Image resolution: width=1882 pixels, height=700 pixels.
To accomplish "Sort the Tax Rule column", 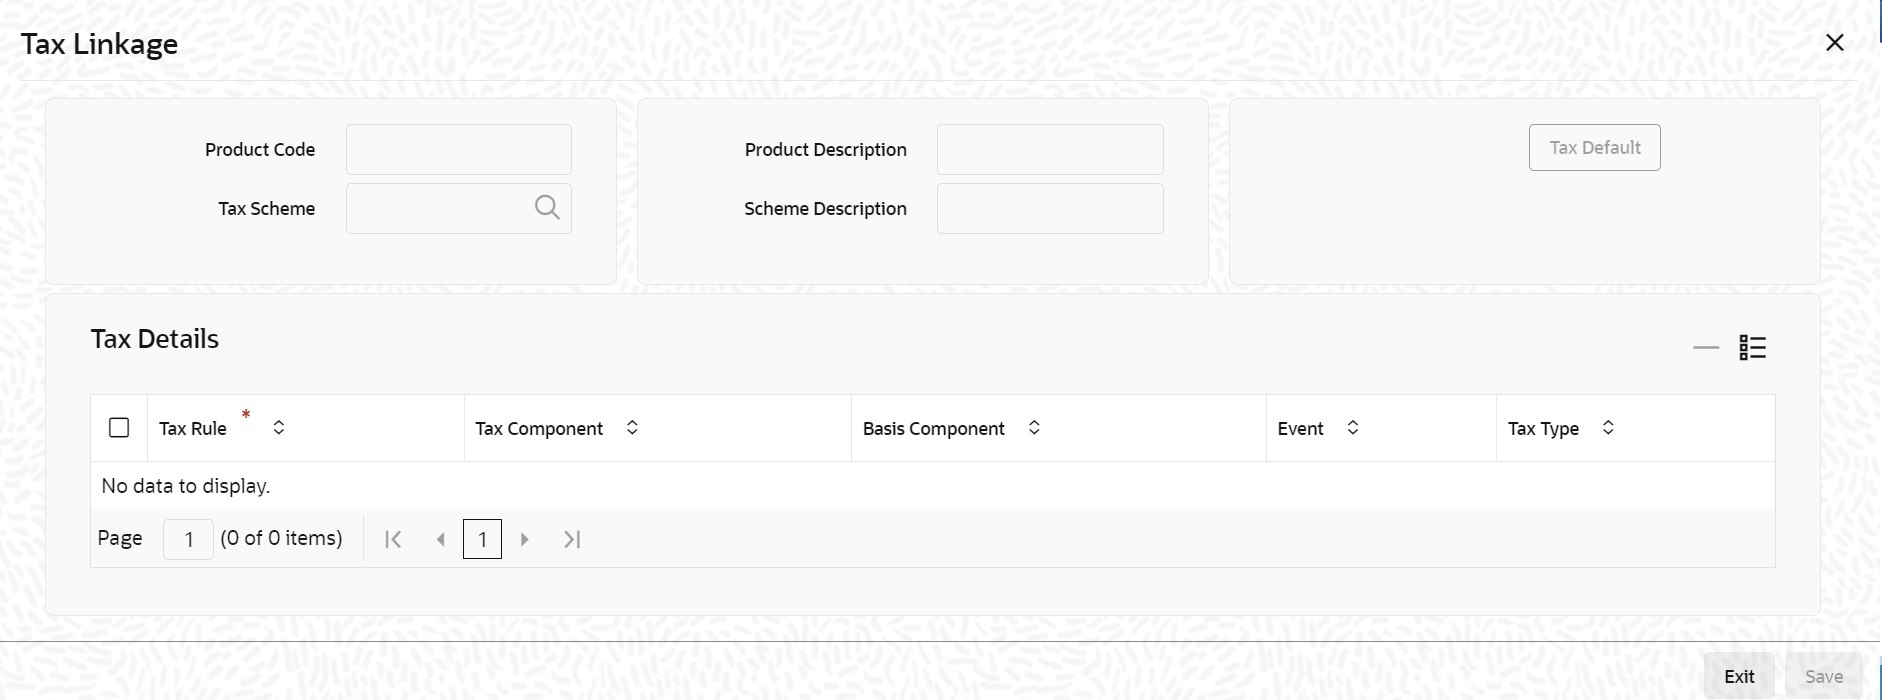I will (278, 428).
